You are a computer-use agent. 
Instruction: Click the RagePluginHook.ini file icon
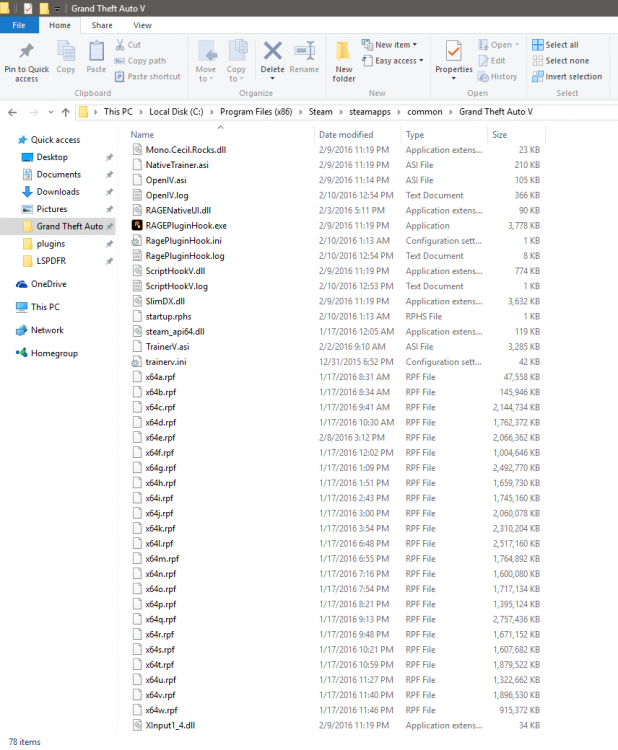(137, 241)
